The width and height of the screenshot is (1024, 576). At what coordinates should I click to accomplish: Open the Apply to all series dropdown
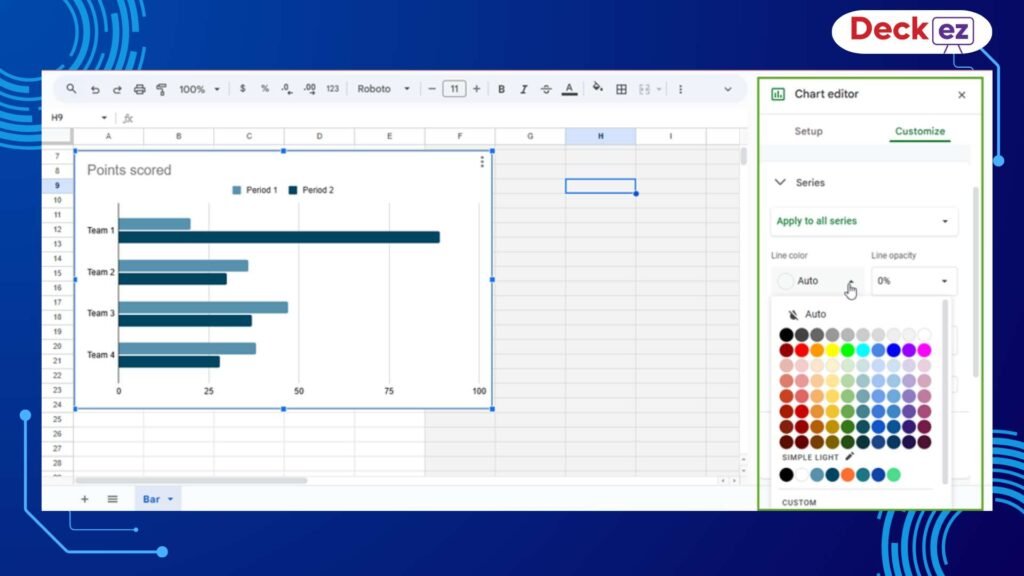tap(863, 221)
